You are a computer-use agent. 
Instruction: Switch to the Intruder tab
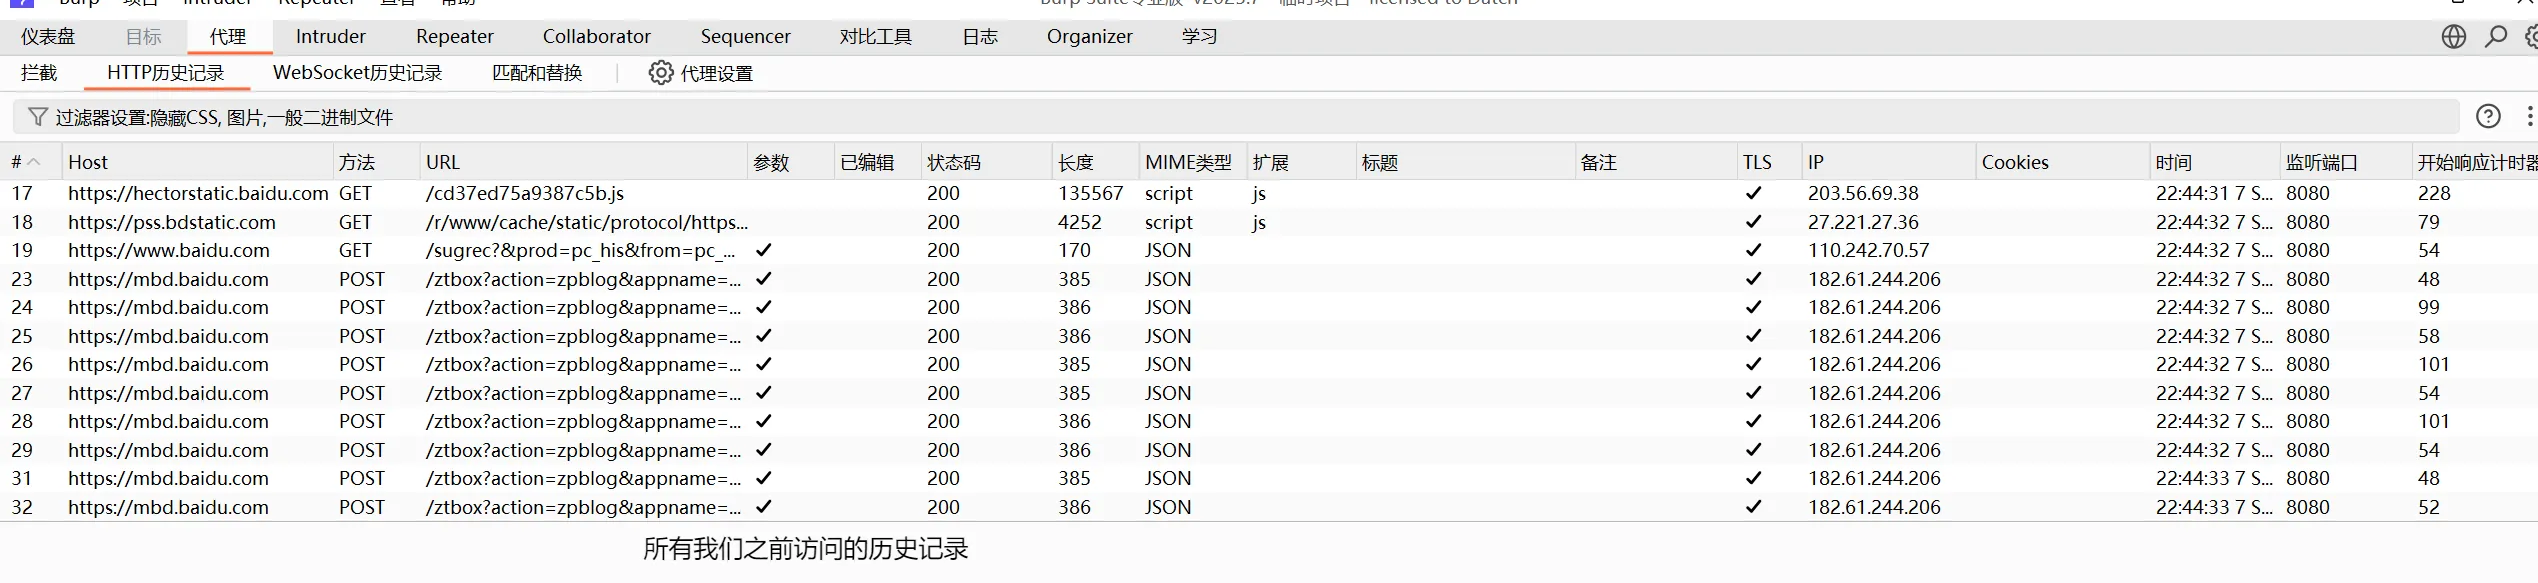(x=330, y=37)
